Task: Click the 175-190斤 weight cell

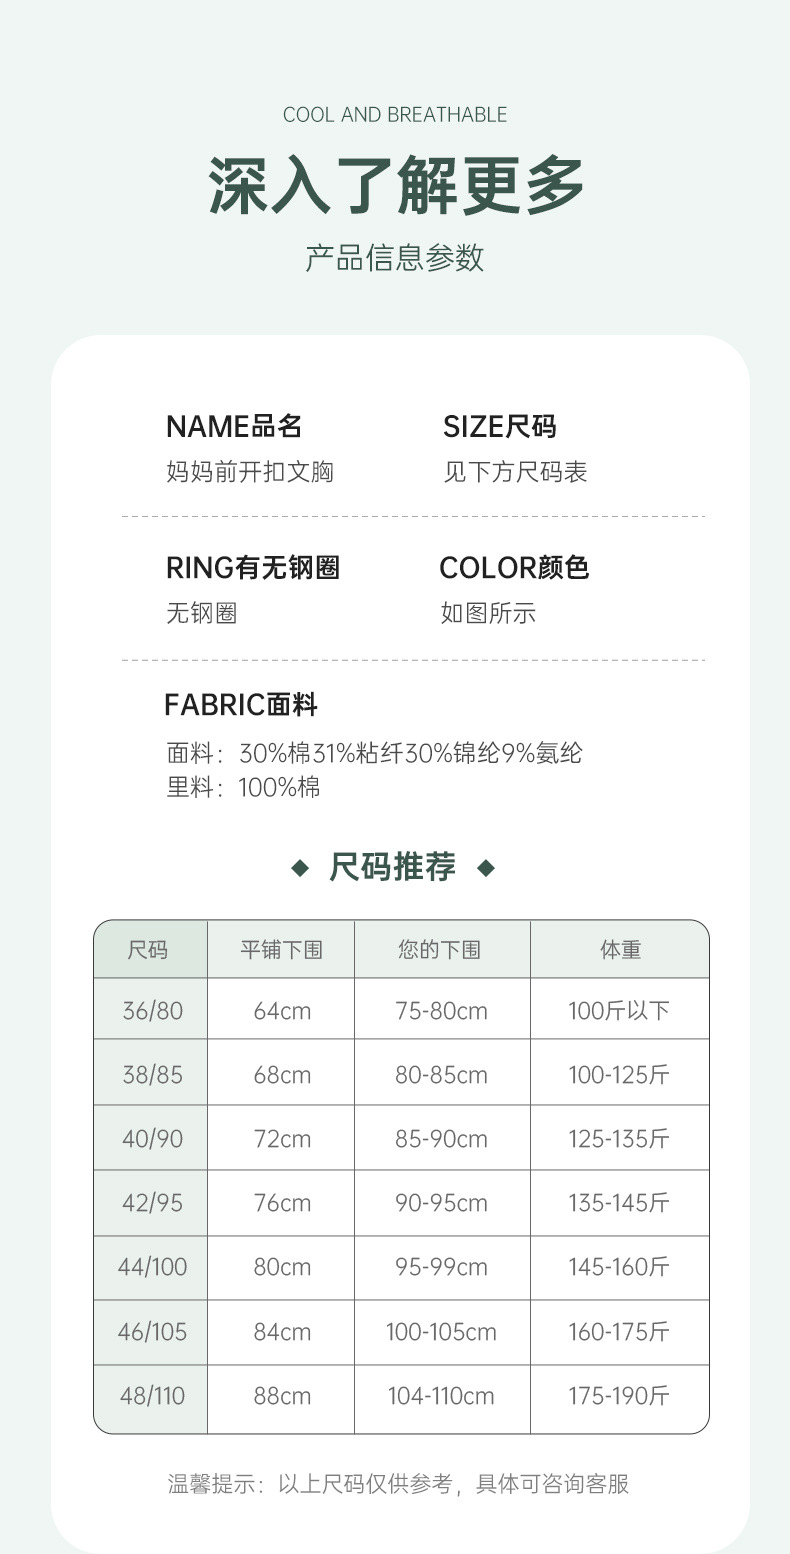Action: (619, 1396)
